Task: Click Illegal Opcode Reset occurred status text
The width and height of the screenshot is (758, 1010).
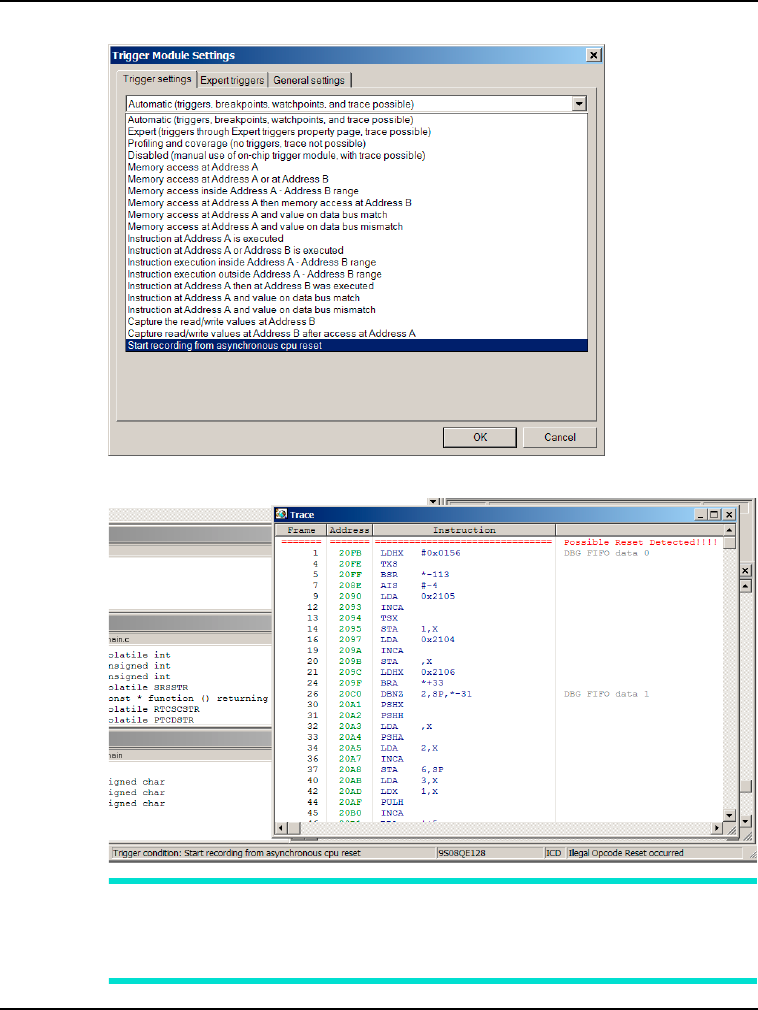Action: [625, 853]
